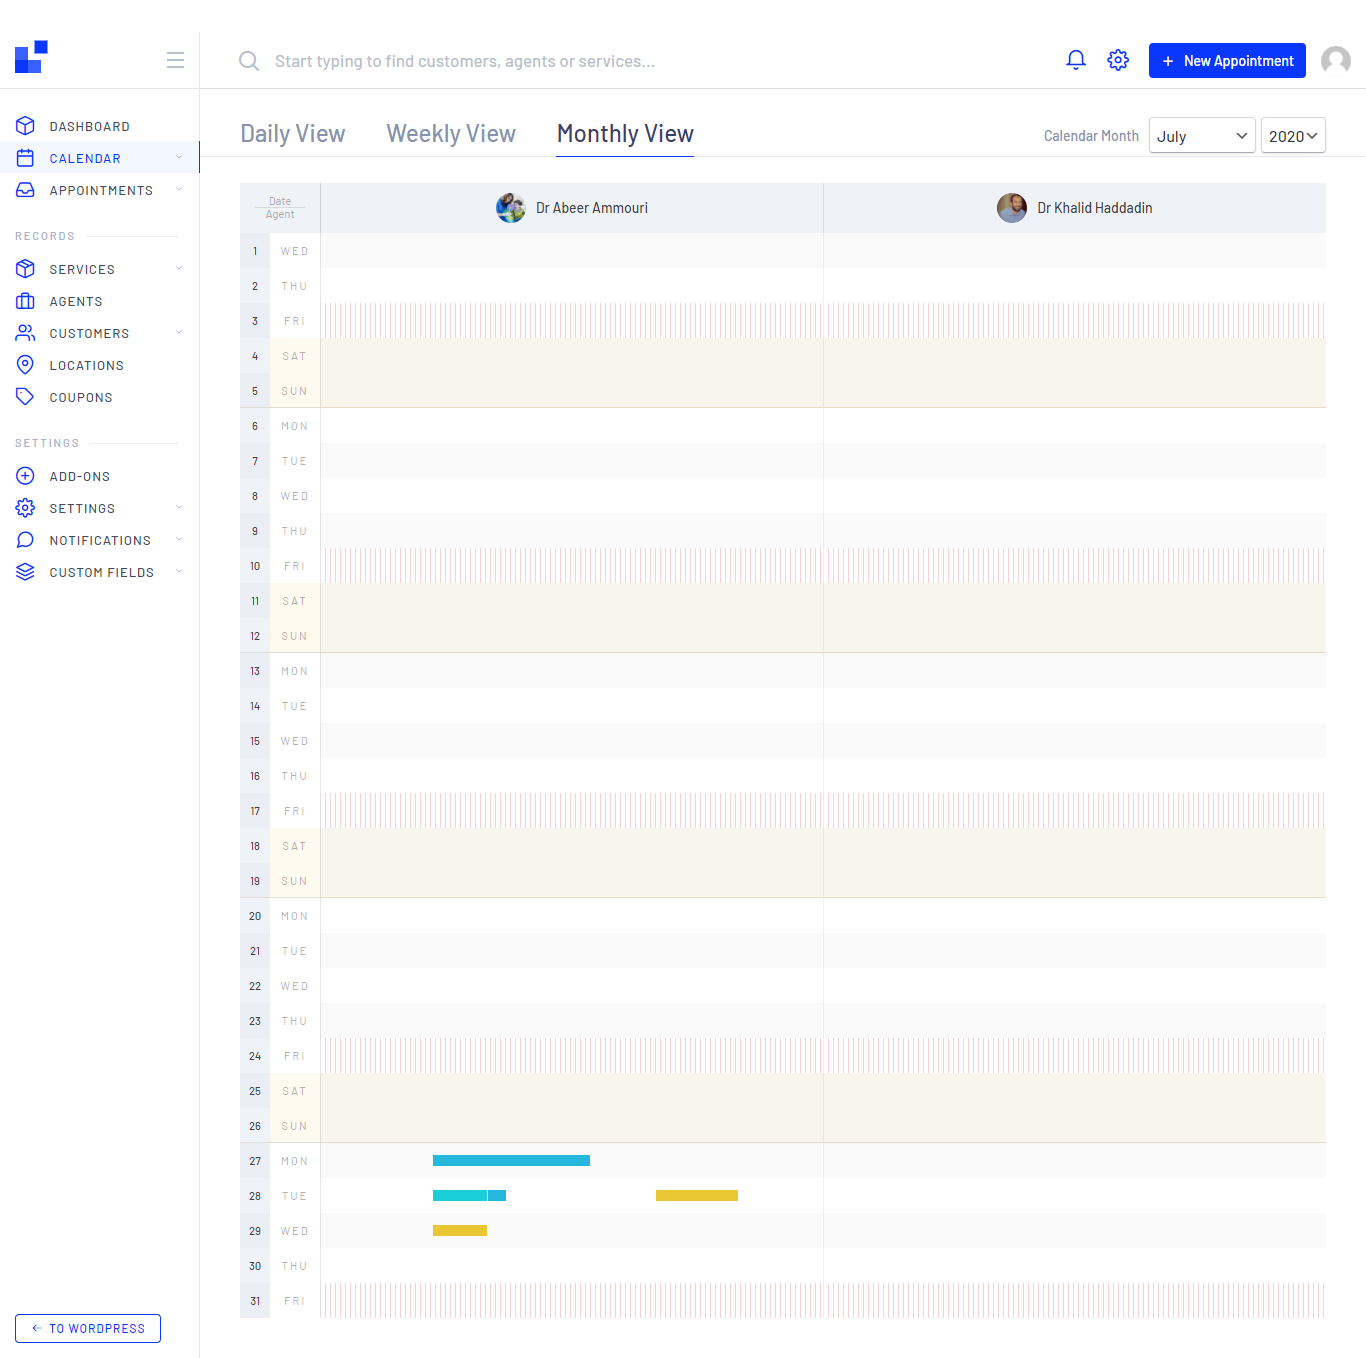Open the July month dropdown

(1201, 135)
